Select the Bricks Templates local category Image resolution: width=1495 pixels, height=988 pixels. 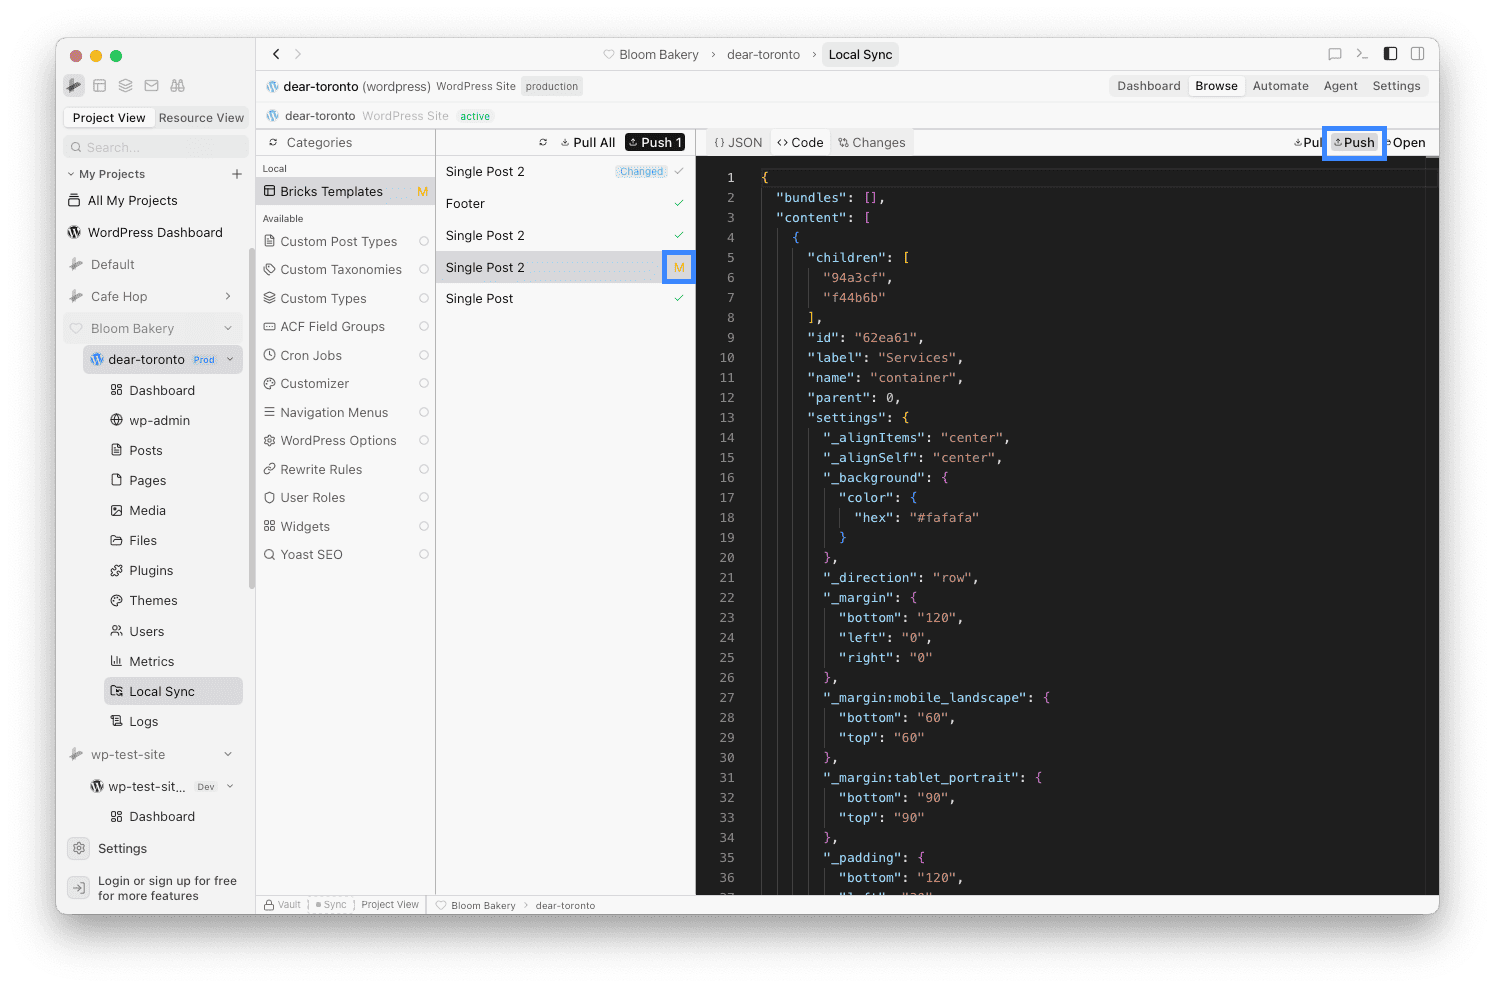click(x=345, y=192)
